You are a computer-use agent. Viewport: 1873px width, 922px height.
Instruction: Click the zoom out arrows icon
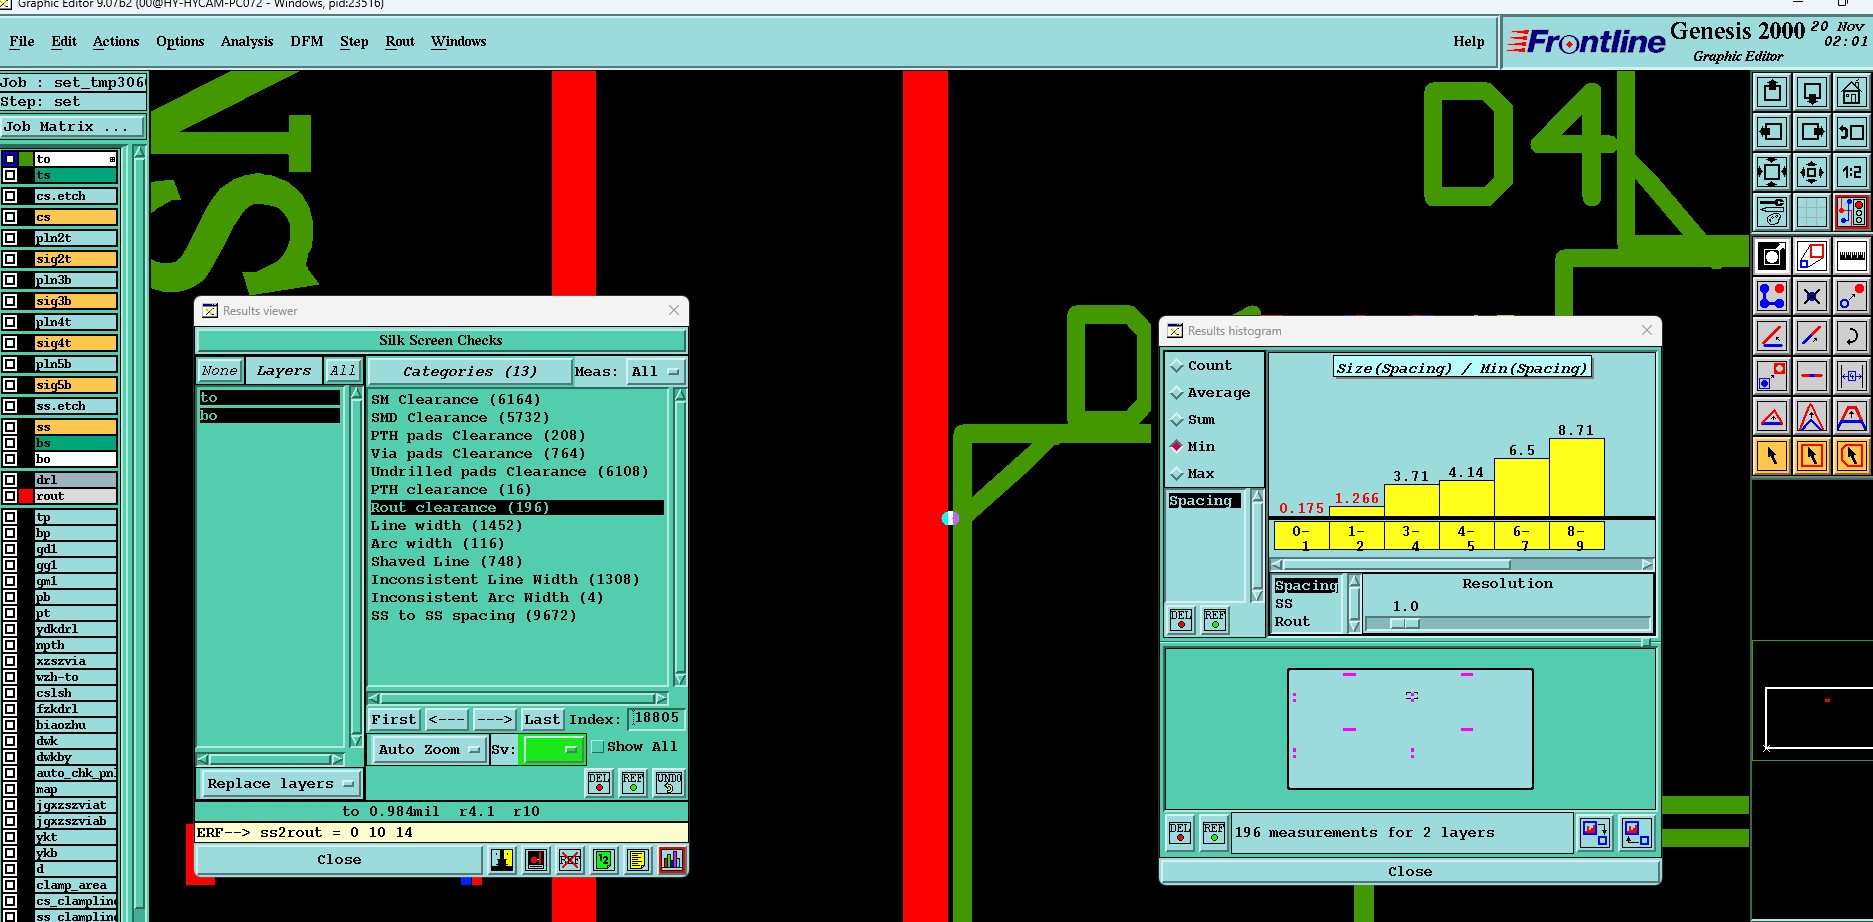[x=1812, y=172]
